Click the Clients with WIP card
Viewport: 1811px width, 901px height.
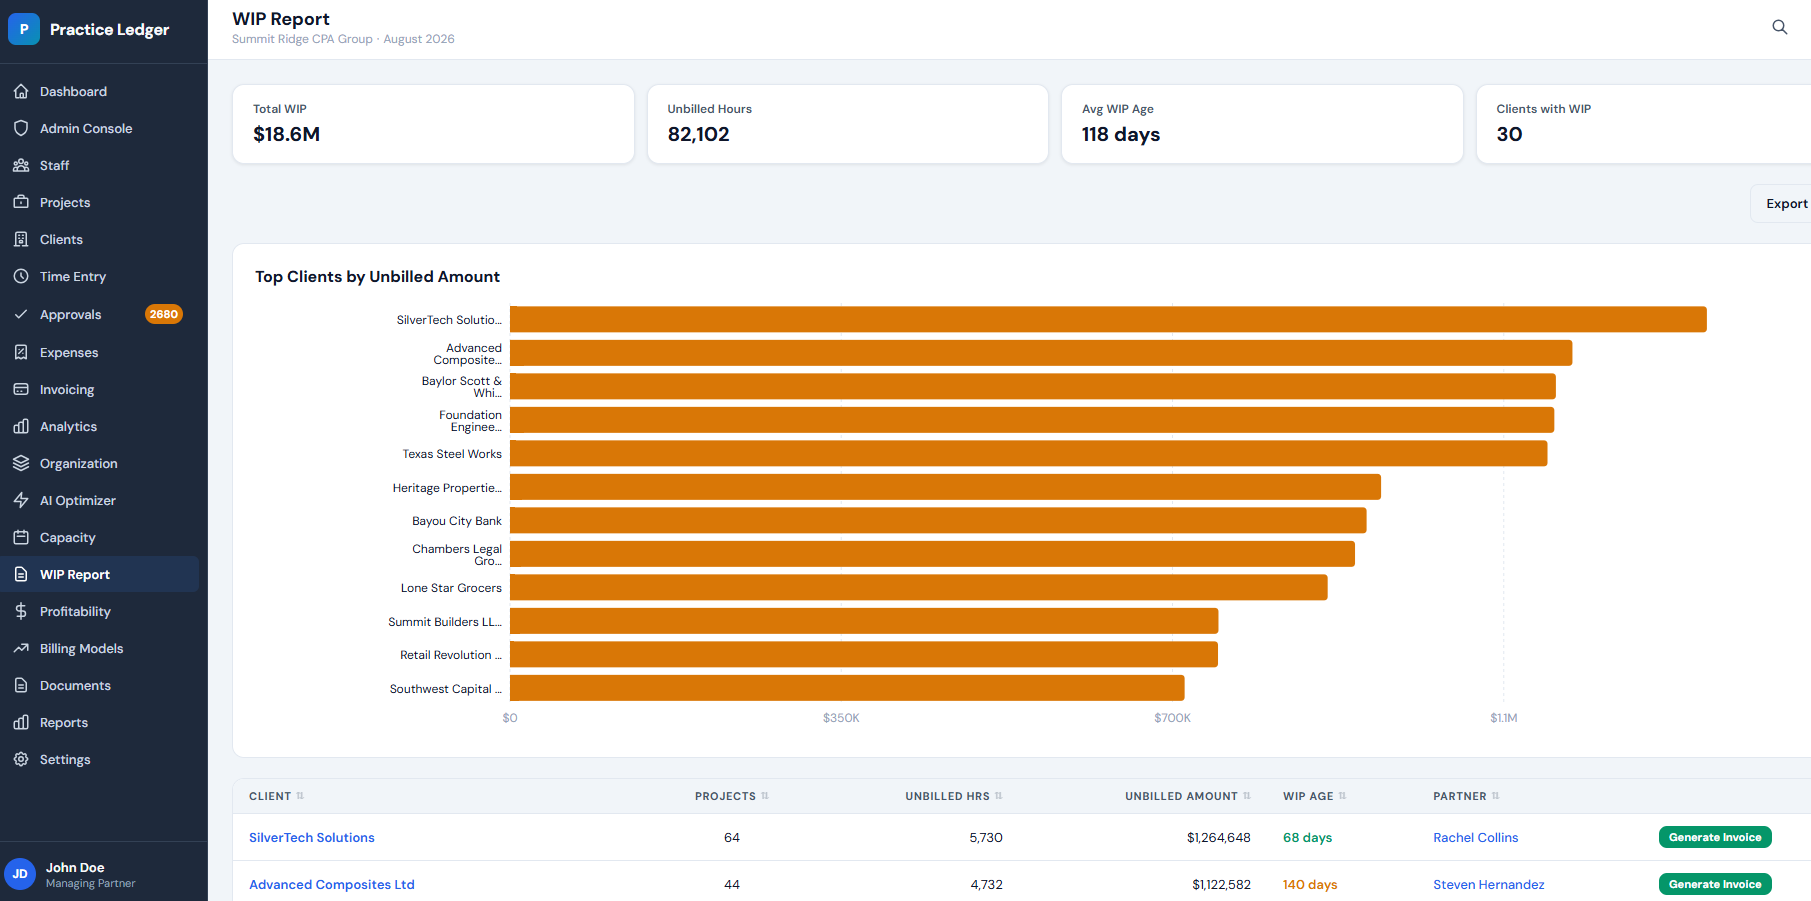[x=1644, y=124]
